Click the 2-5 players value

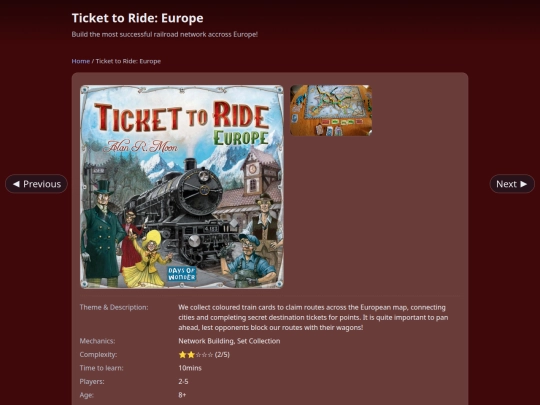coord(183,382)
